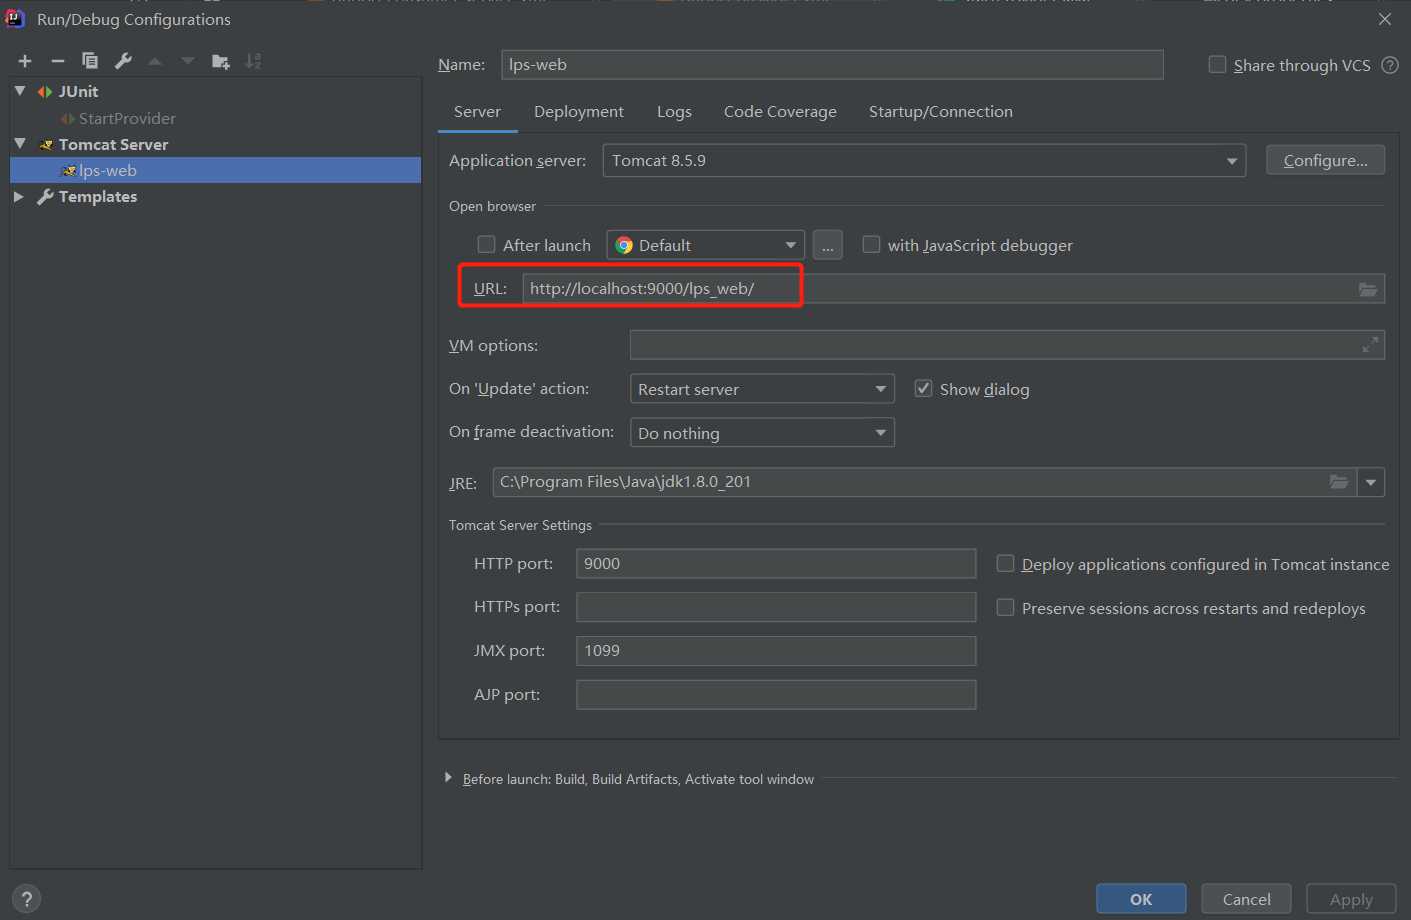
Task: Open the wrench edit defaults icon
Action: tap(123, 61)
